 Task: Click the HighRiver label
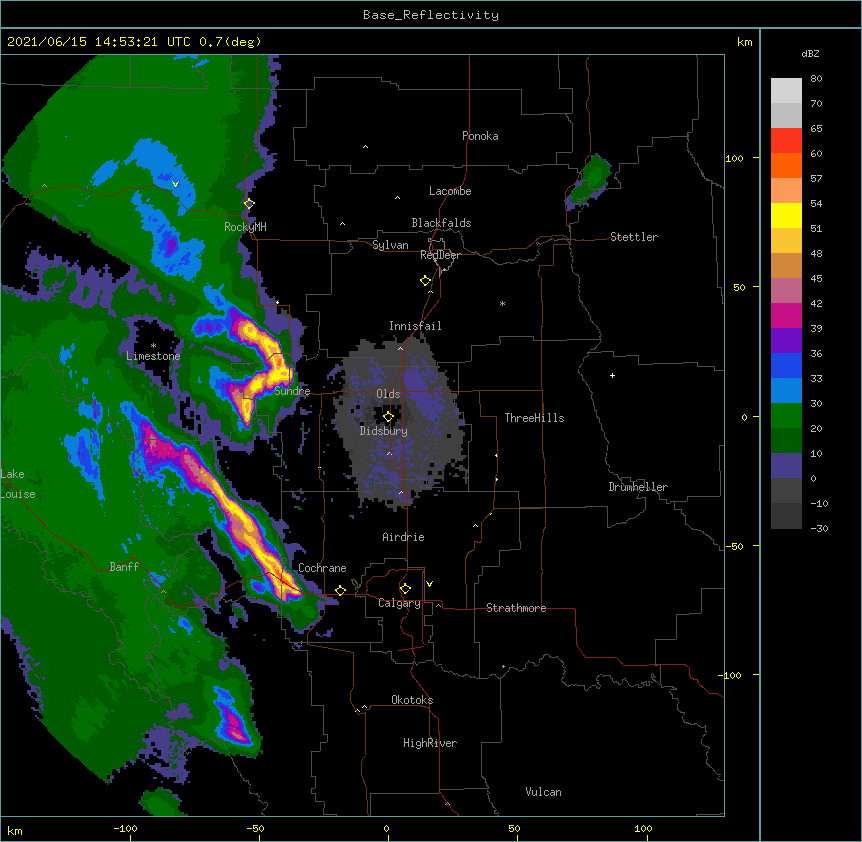pos(430,743)
